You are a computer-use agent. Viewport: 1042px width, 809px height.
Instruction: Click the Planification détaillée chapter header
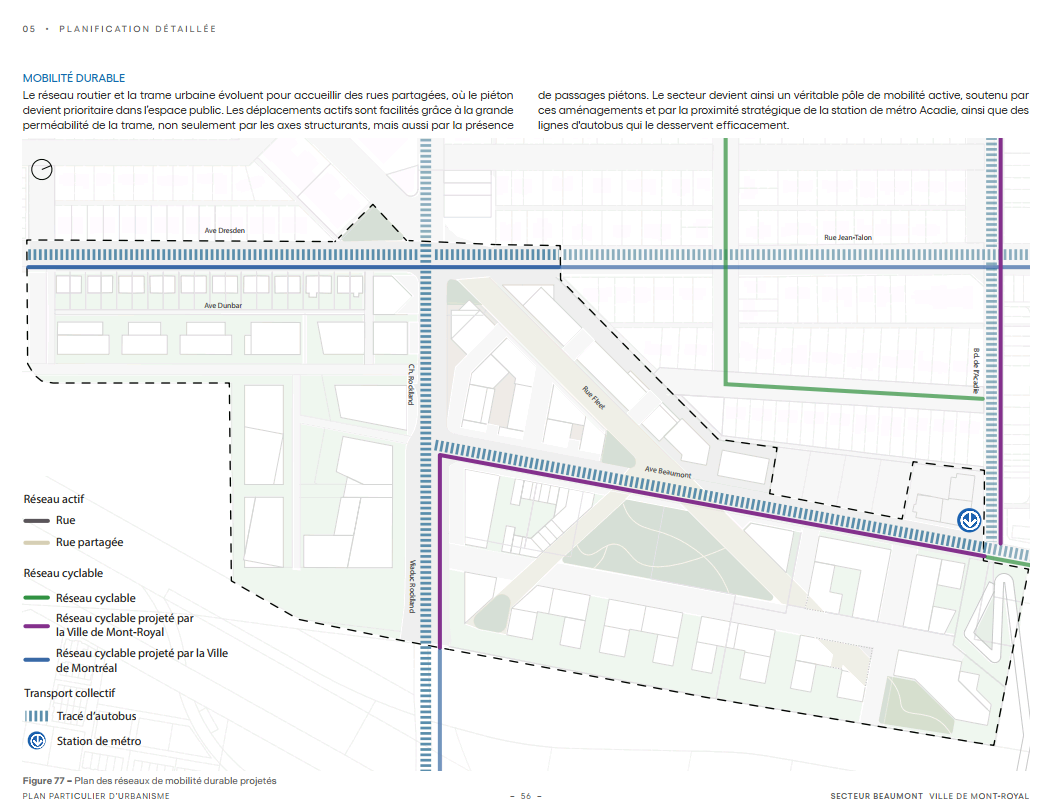pos(137,29)
